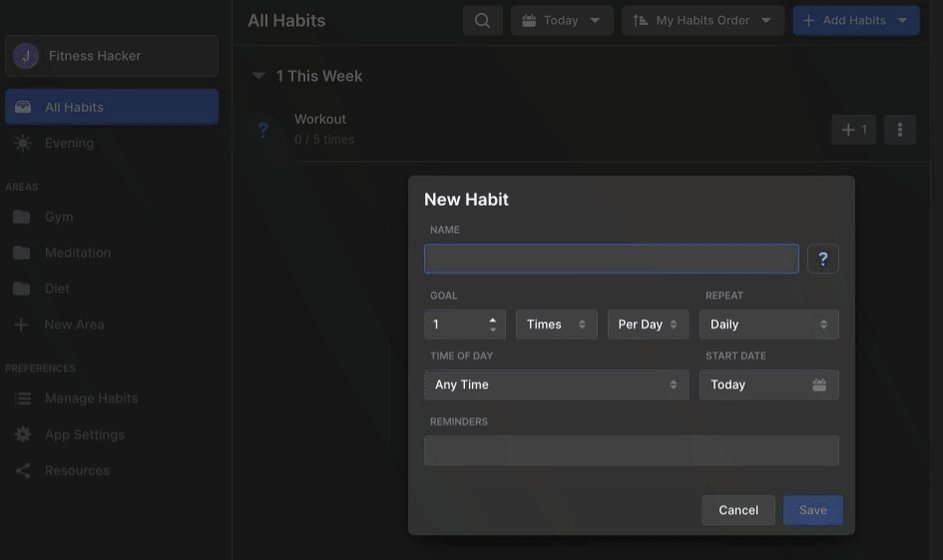Open the Diet area

click(x=112, y=289)
